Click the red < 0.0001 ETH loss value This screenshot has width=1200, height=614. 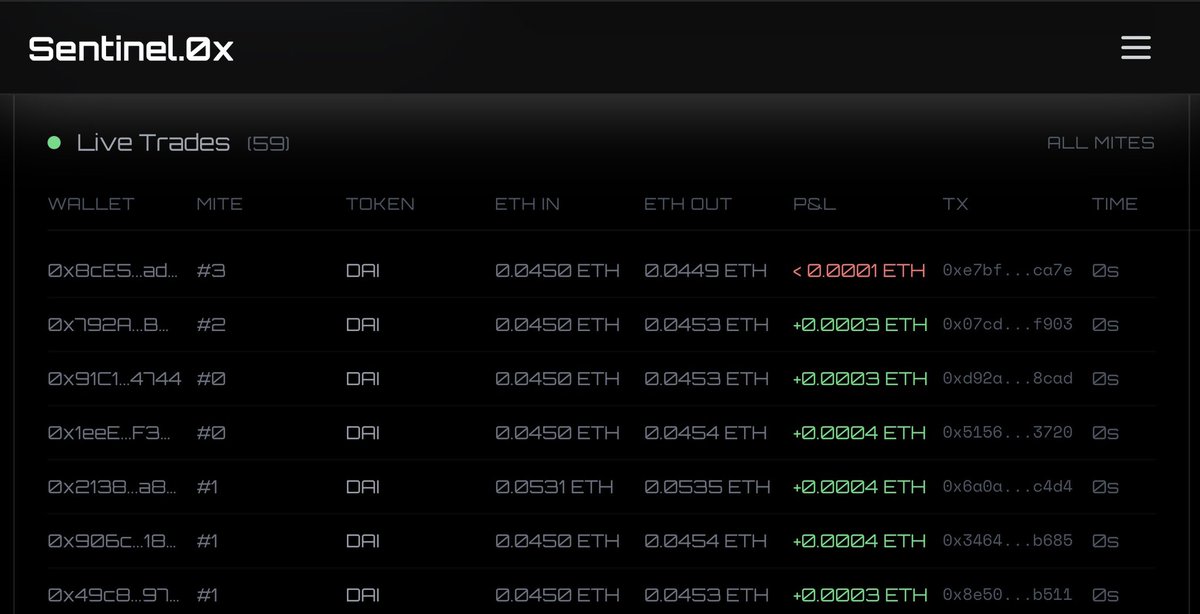859,271
